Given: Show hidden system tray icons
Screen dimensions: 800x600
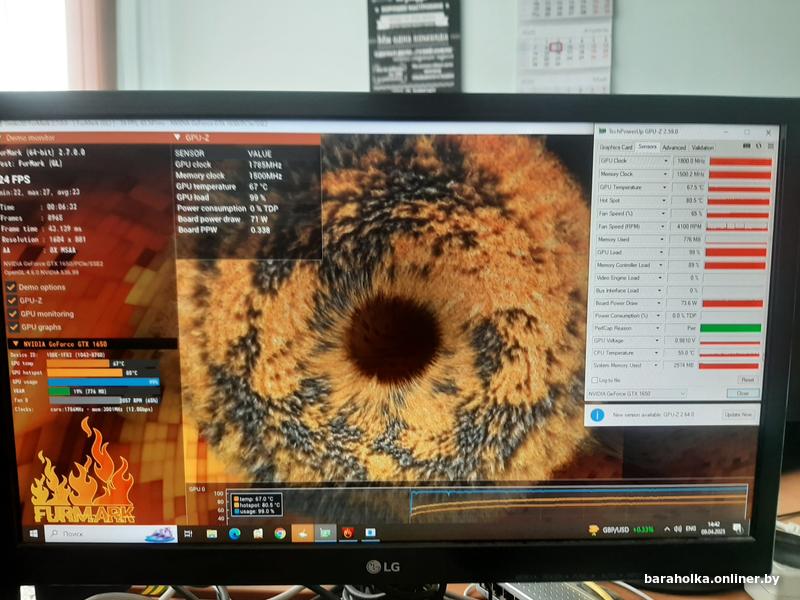Looking at the screenshot, I should click(667, 530).
